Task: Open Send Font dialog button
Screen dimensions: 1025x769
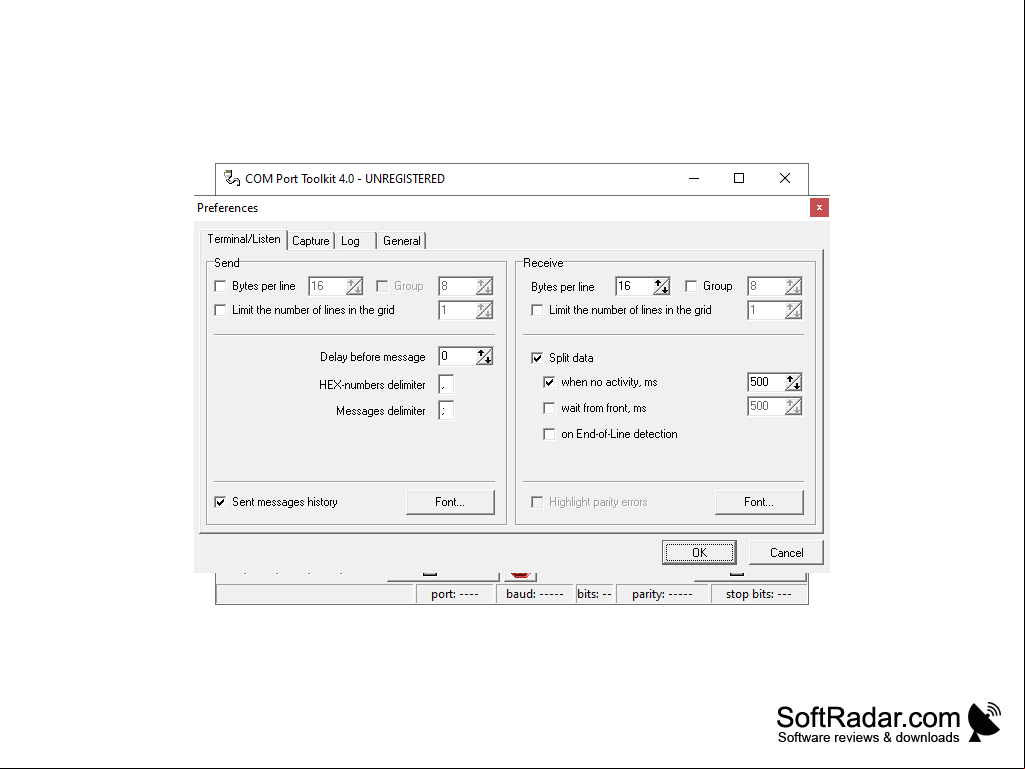Action: [450, 502]
